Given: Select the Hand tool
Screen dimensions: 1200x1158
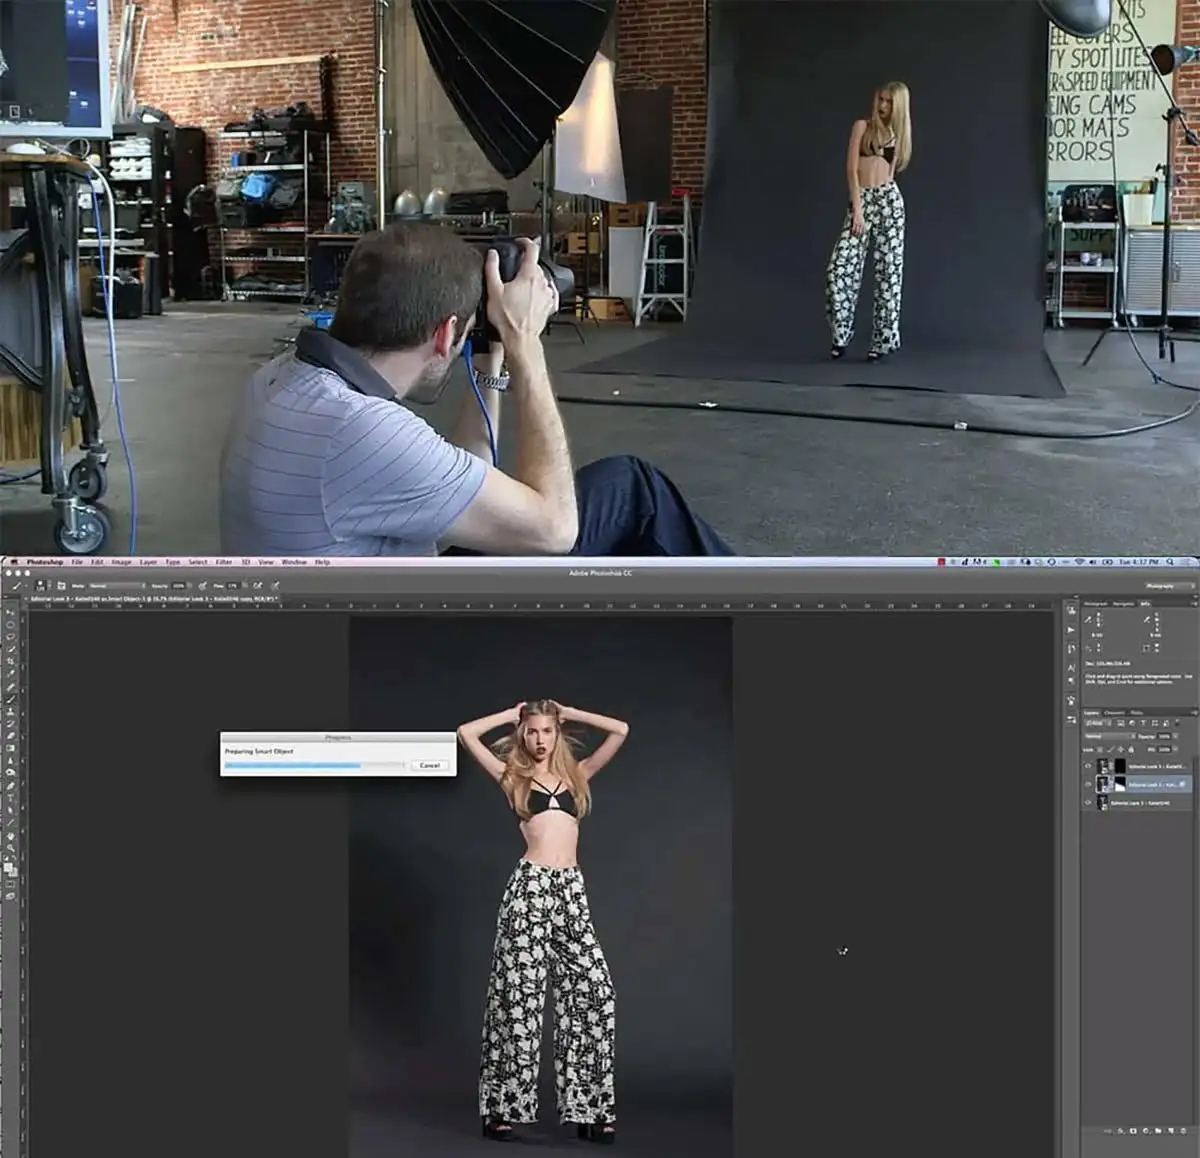Looking at the screenshot, I should click(11, 837).
